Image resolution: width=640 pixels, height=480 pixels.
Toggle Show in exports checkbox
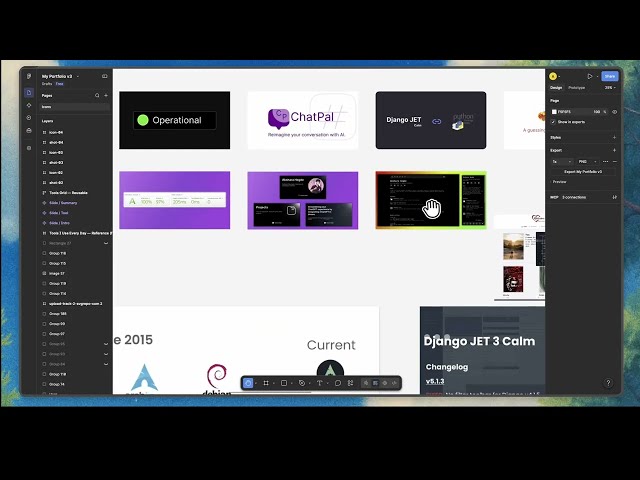[553, 122]
